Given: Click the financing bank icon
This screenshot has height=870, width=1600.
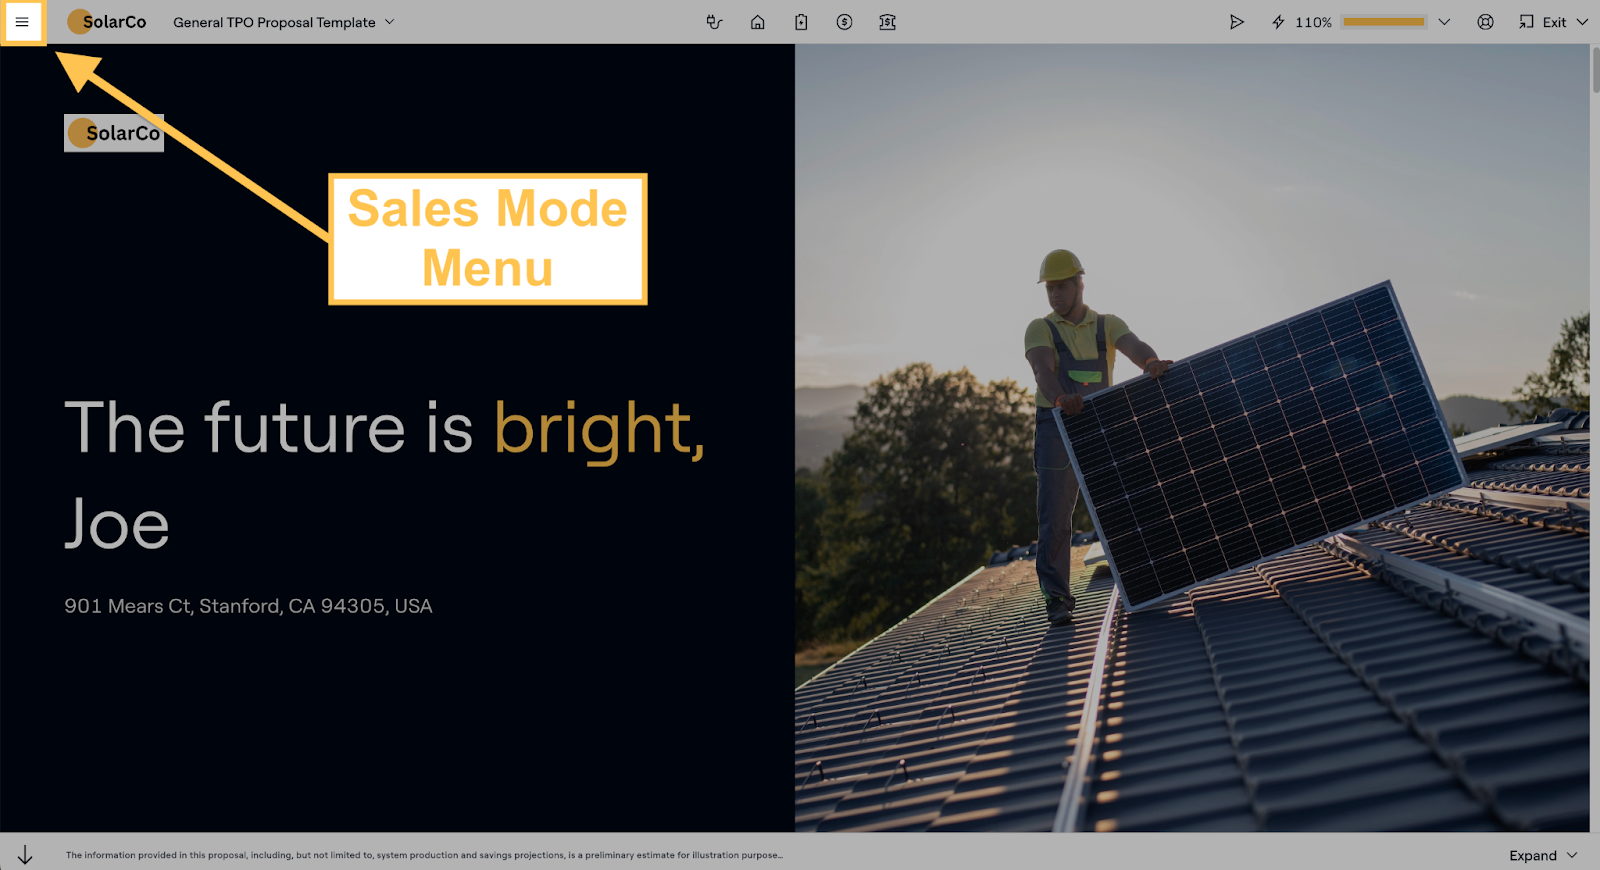Looking at the screenshot, I should pos(887,22).
